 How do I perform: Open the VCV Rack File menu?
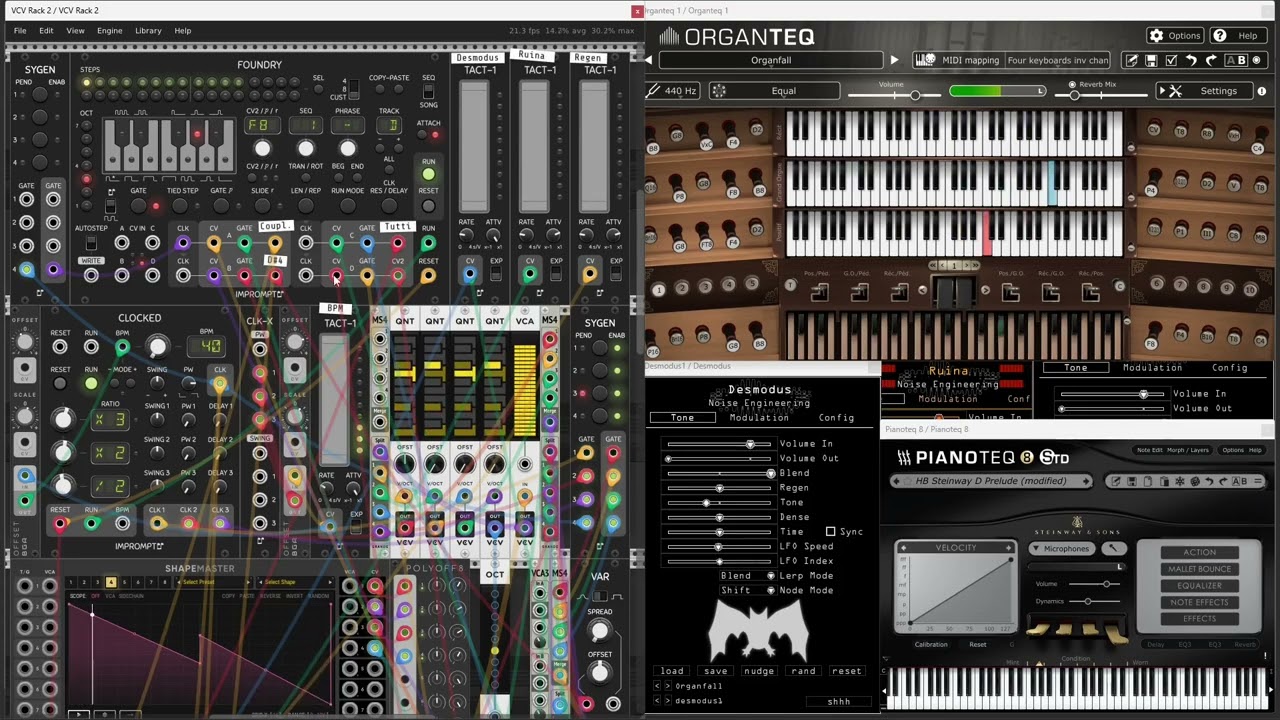(x=20, y=31)
